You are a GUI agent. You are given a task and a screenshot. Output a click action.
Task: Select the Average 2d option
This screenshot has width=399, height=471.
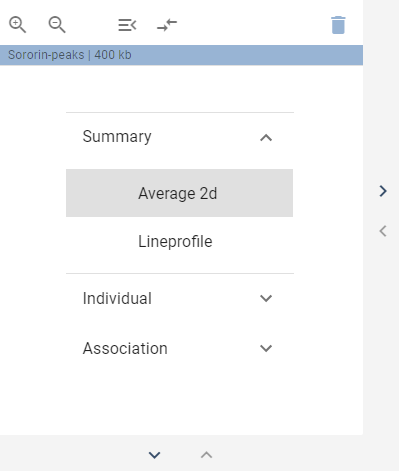click(x=179, y=193)
